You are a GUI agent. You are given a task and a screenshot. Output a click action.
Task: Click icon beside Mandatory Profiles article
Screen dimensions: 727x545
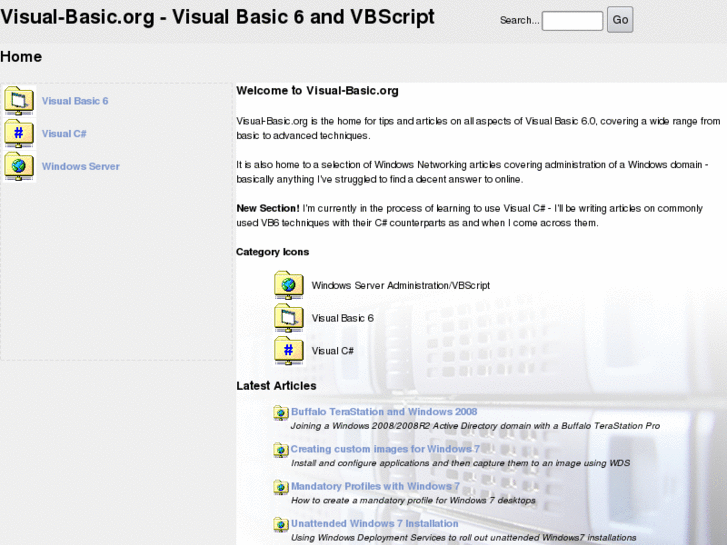(x=281, y=487)
